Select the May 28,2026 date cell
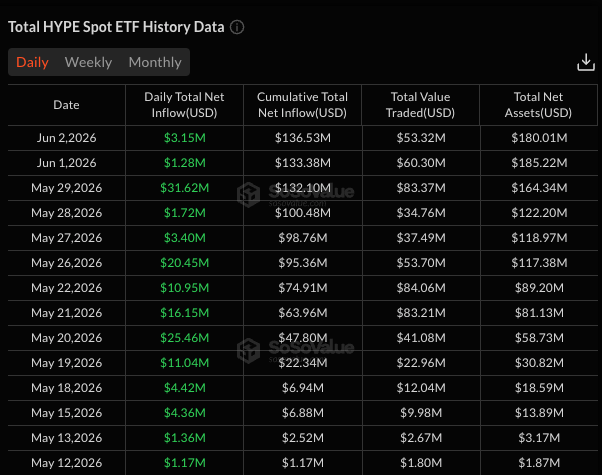602x475 pixels. coord(66,213)
